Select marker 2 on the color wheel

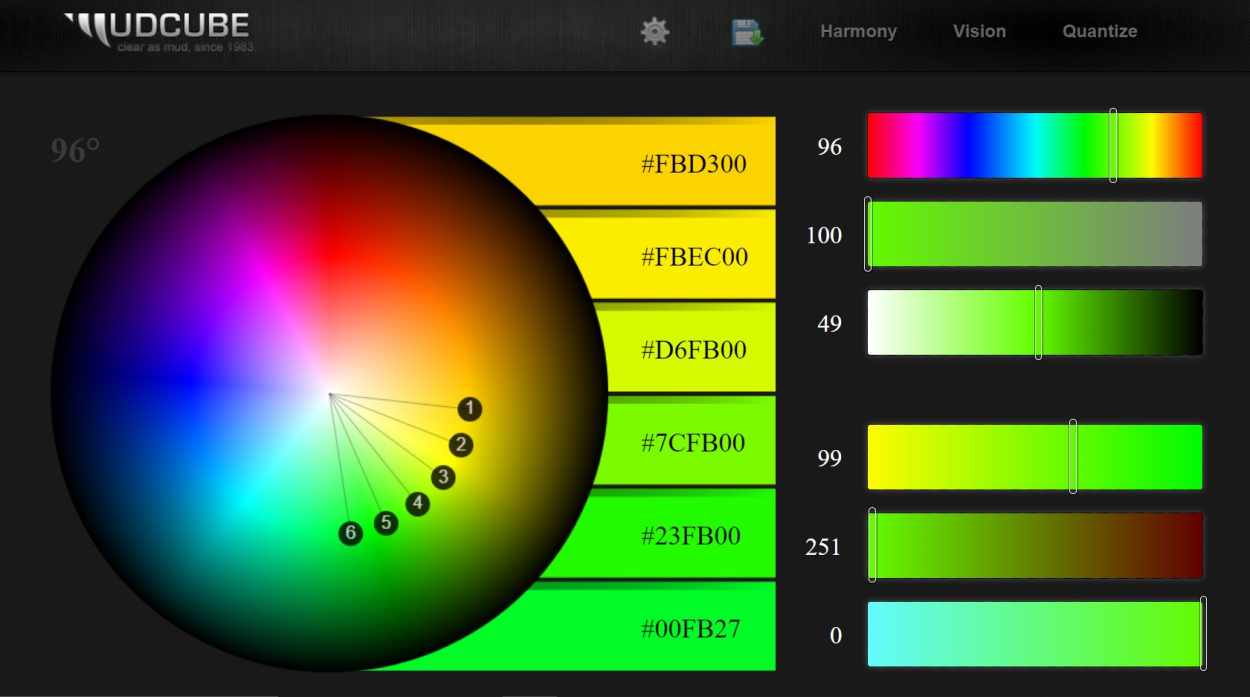461,445
